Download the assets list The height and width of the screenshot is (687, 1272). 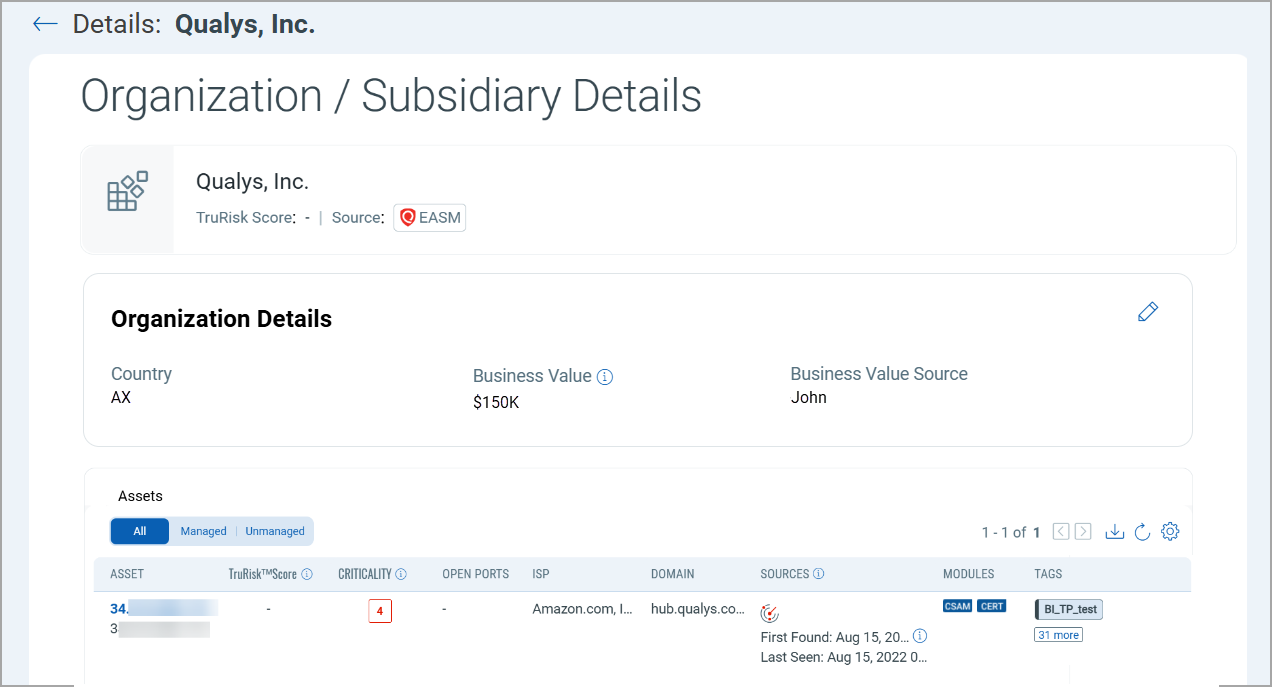coord(1114,532)
